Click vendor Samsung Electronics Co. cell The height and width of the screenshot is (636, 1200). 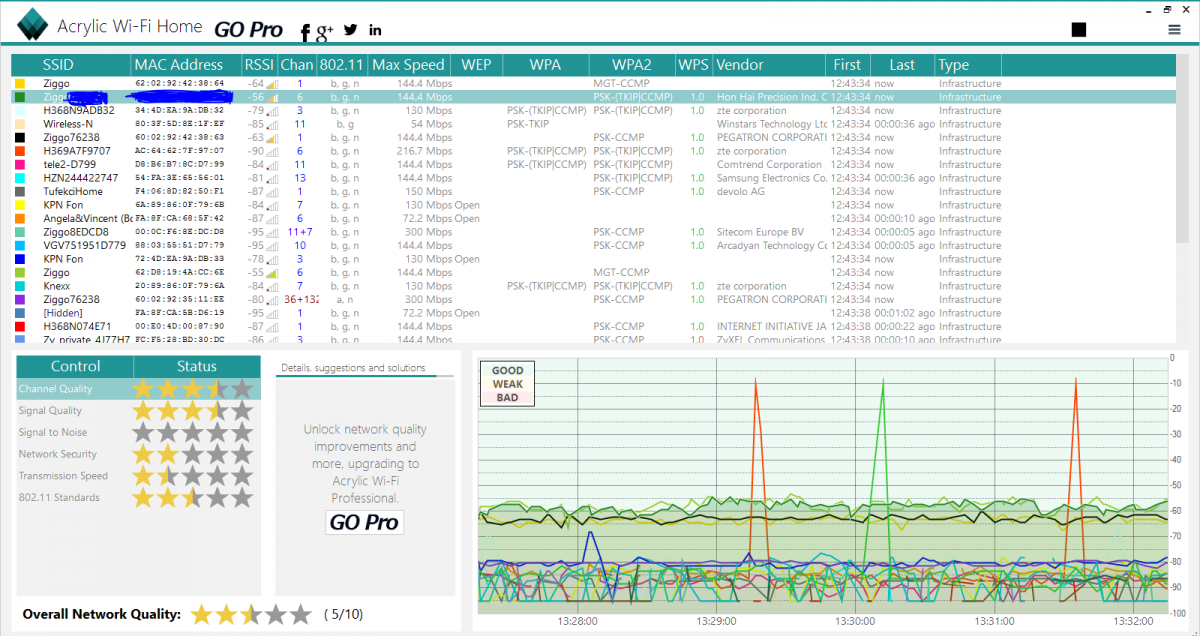click(x=772, y=178)
